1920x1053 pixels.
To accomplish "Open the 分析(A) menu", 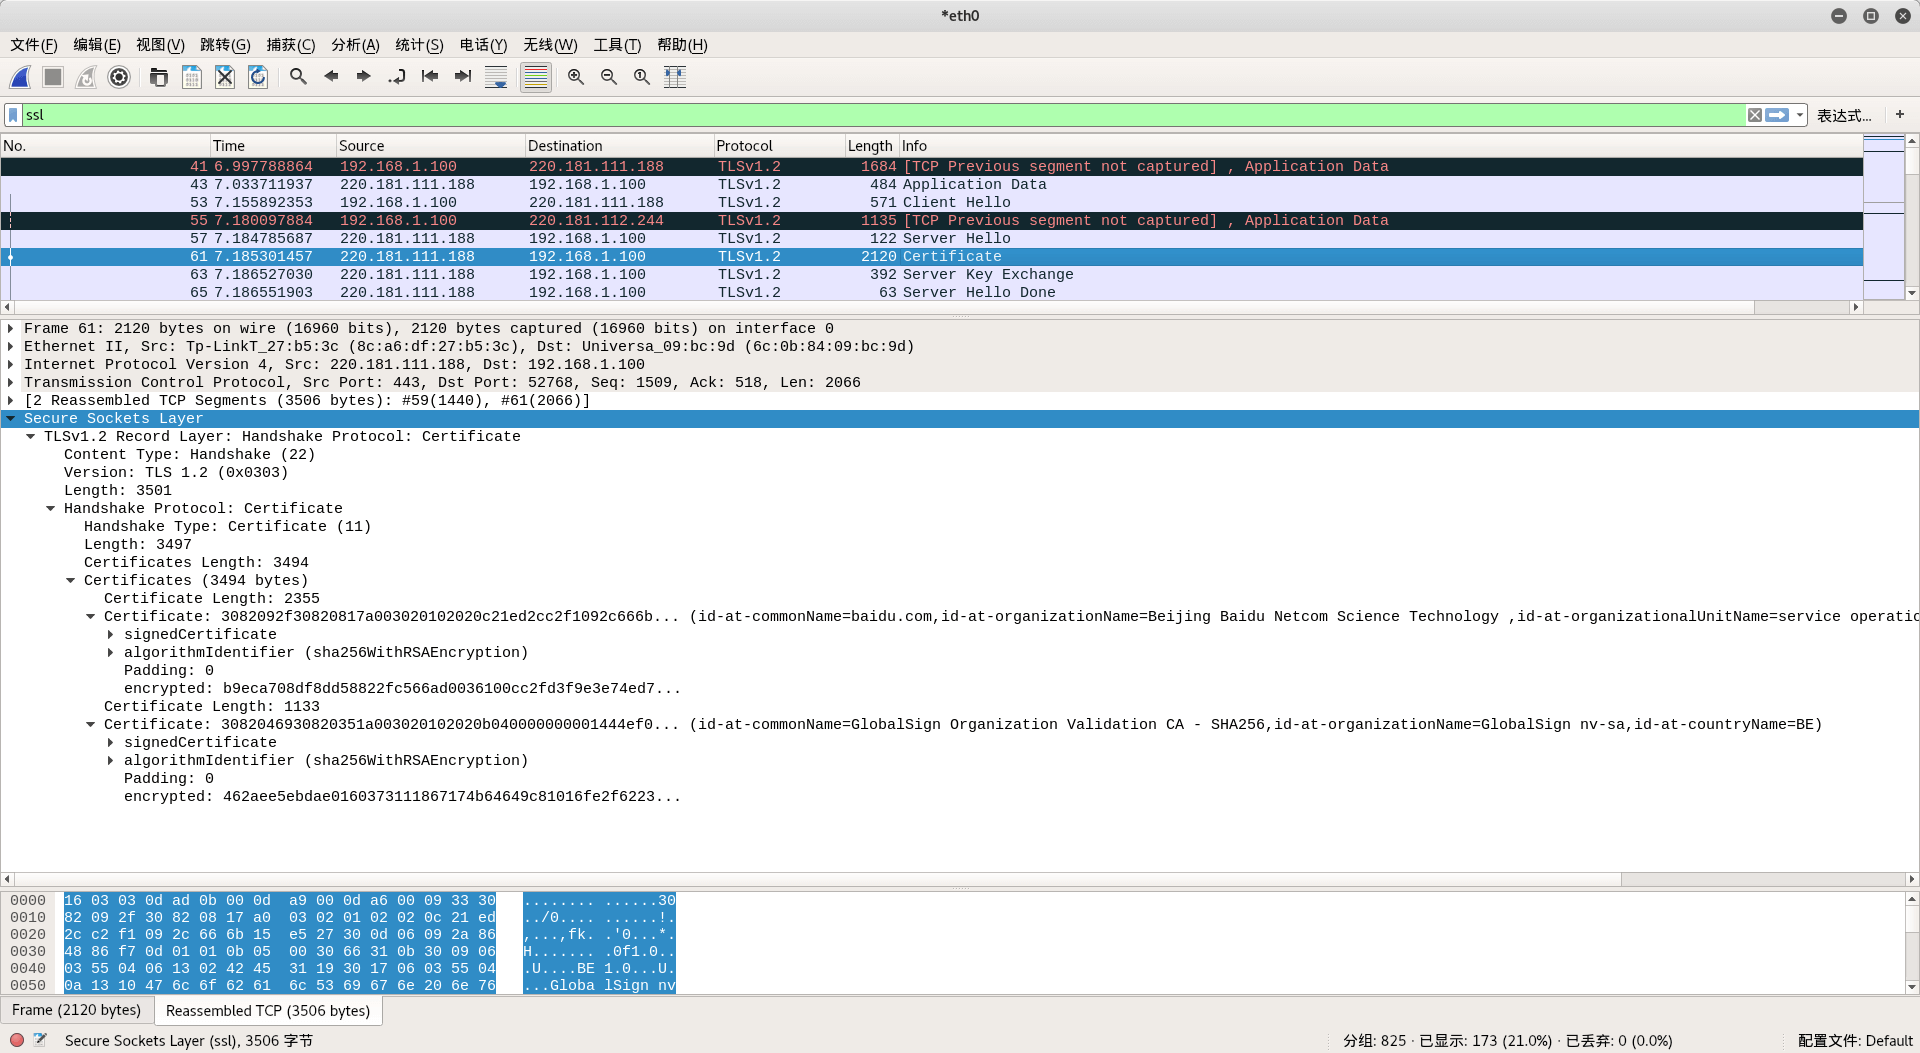I will click(x=355, y=45).
